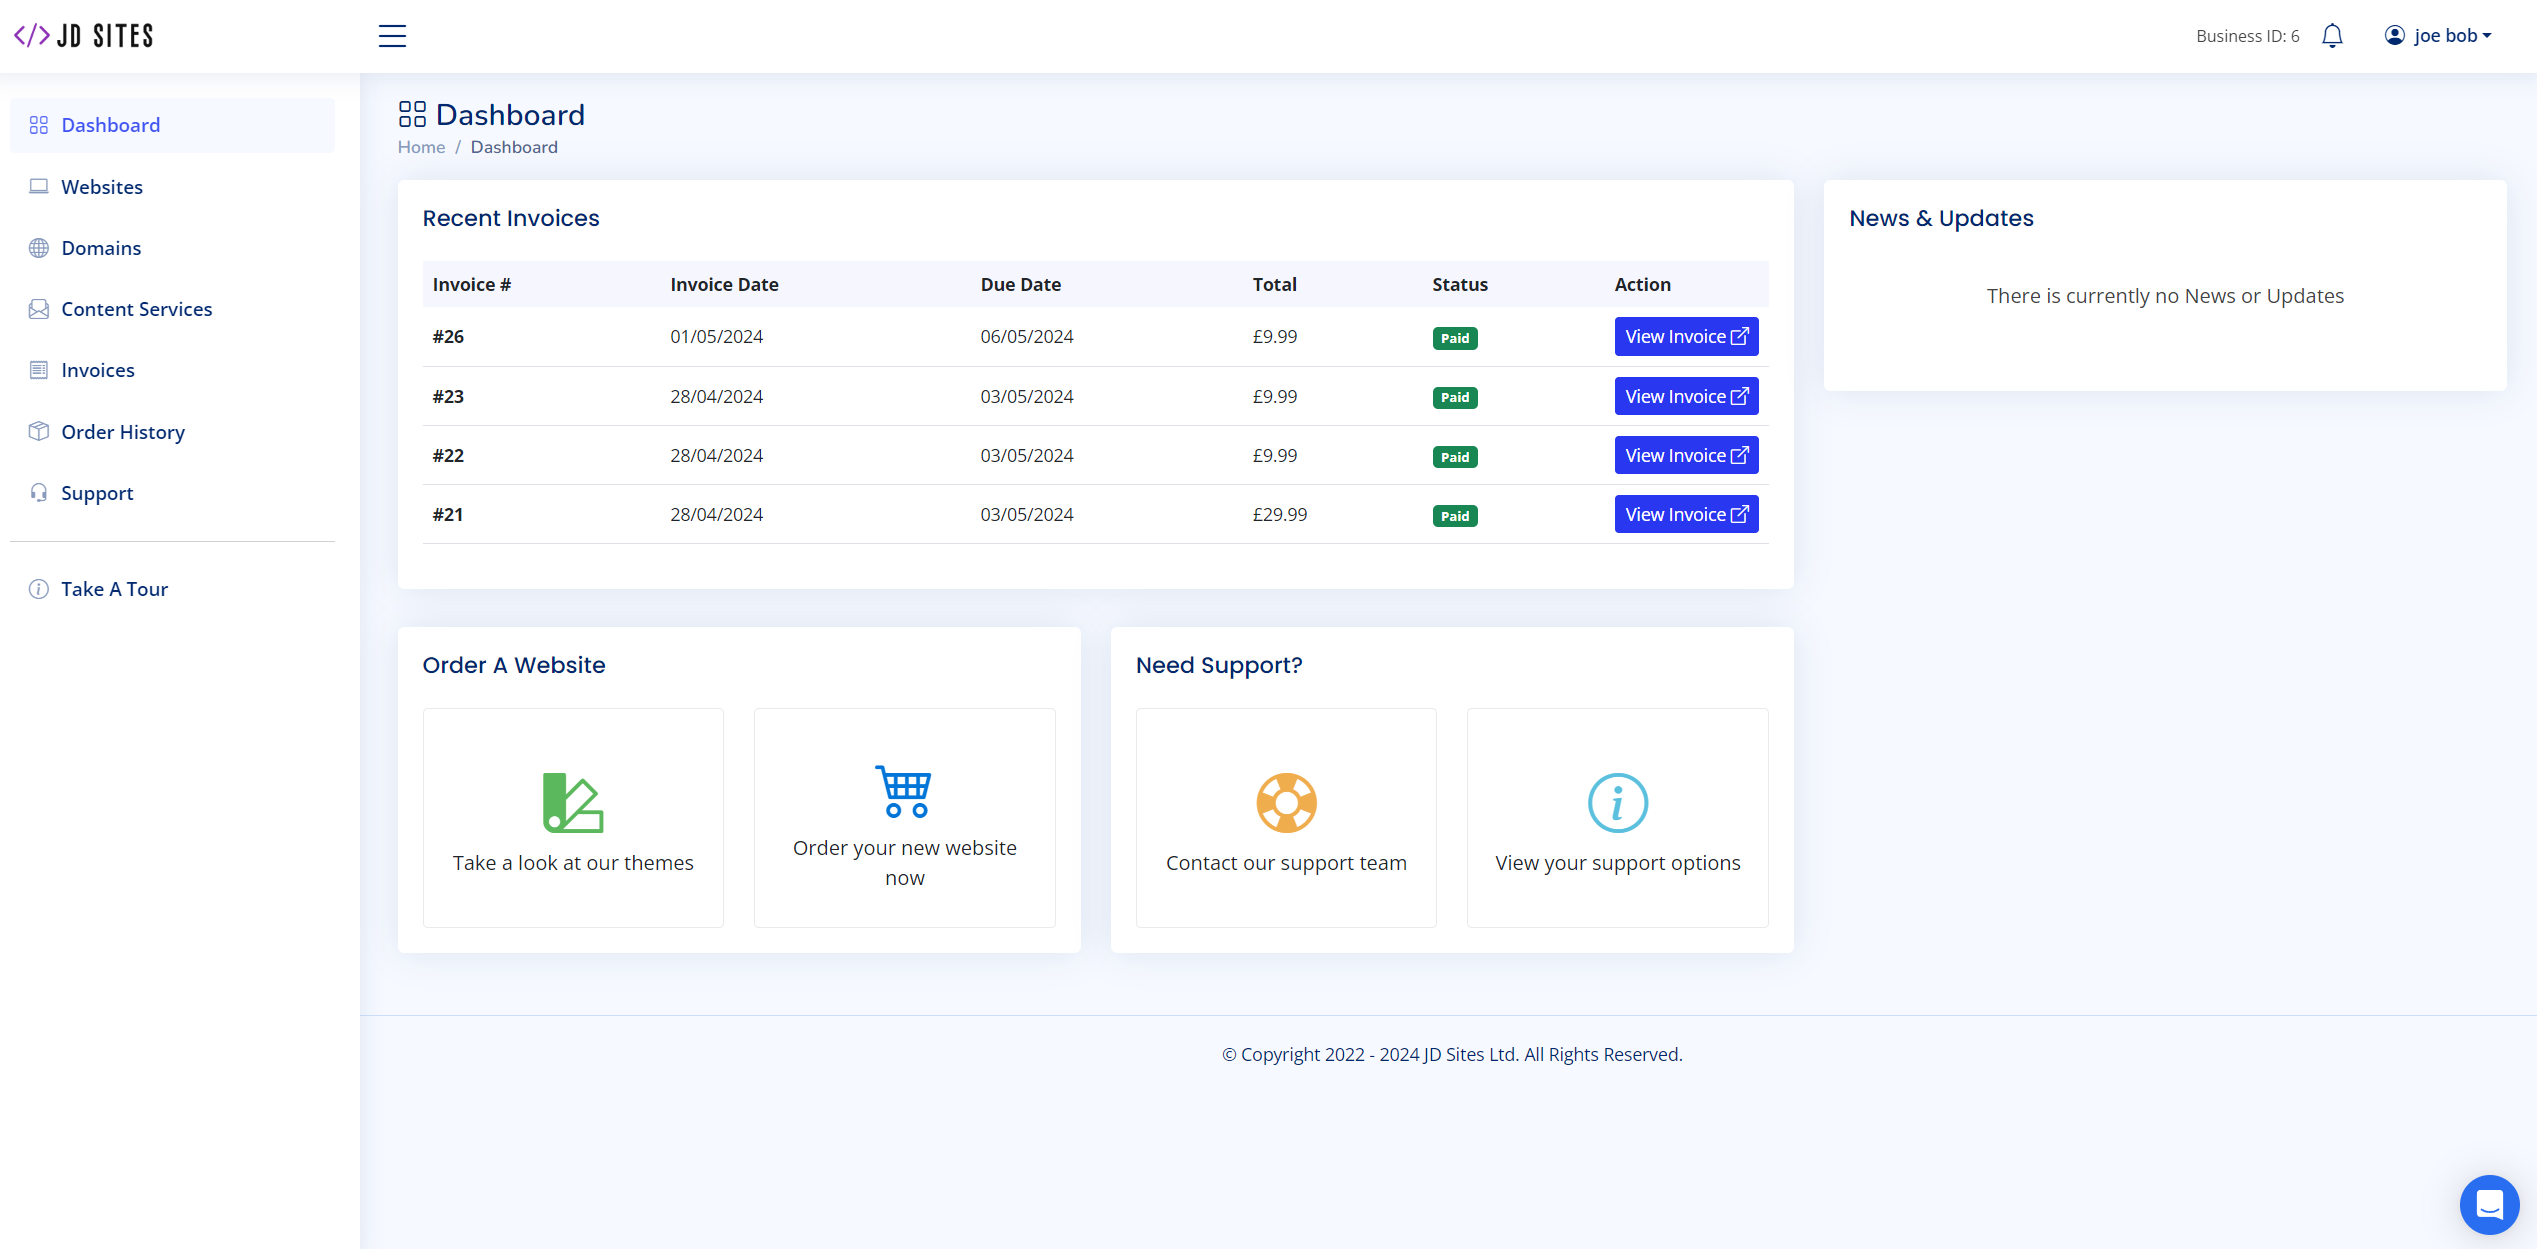The height and width of the screenshot is (1249, 2537).
Task: Click invoice number #22
Action: click(448, 456)
